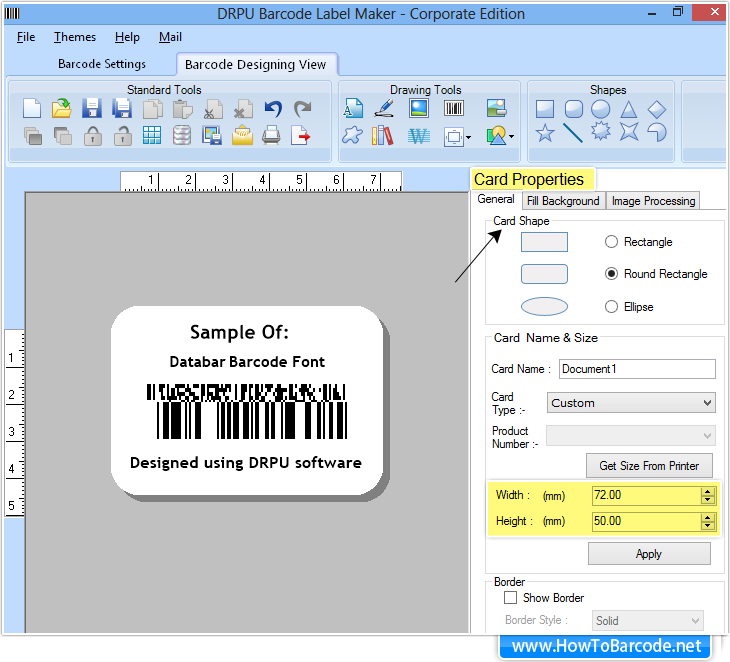Click the Apply button
Viewport: 730px width, 662px height.
(649, 554)
